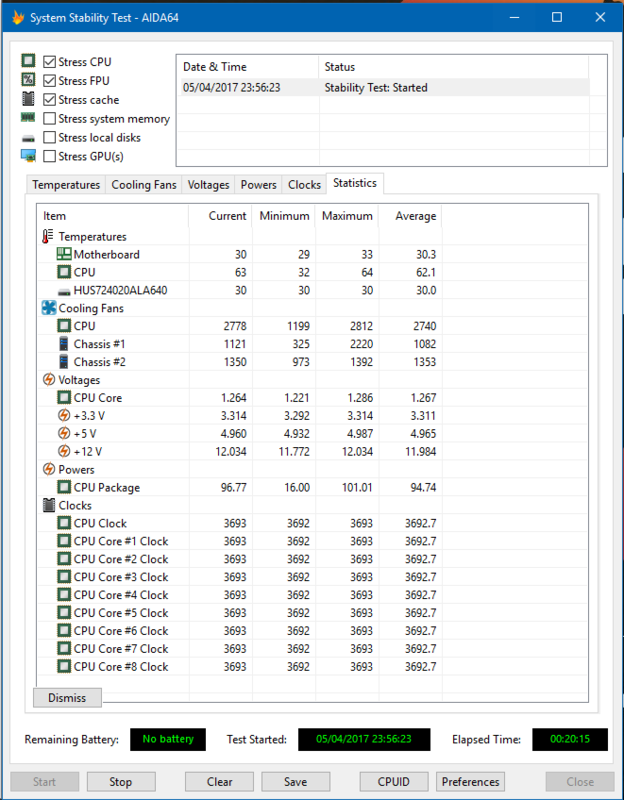Tick the Stress GPU(s) checkbox
The image size is (624, 800).
tap(50, 157)
